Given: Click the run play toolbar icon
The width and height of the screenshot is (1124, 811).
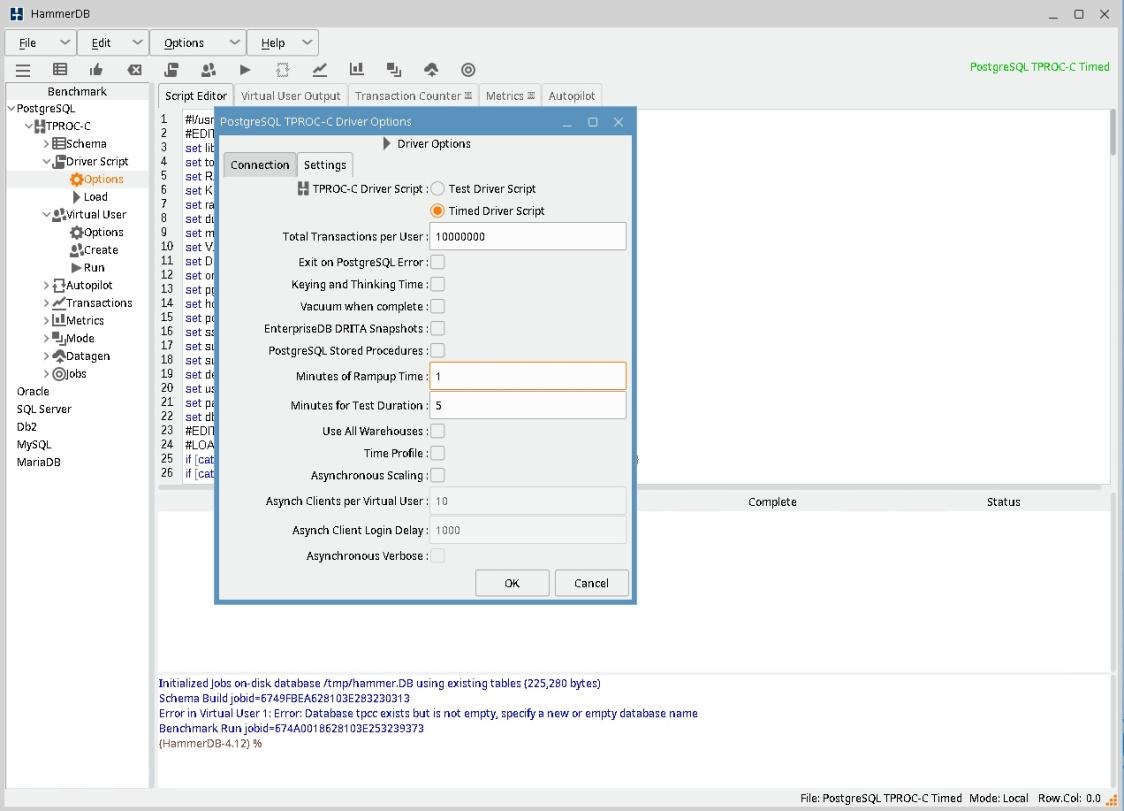Looking at the screenshot, I should tap(245, 70).
